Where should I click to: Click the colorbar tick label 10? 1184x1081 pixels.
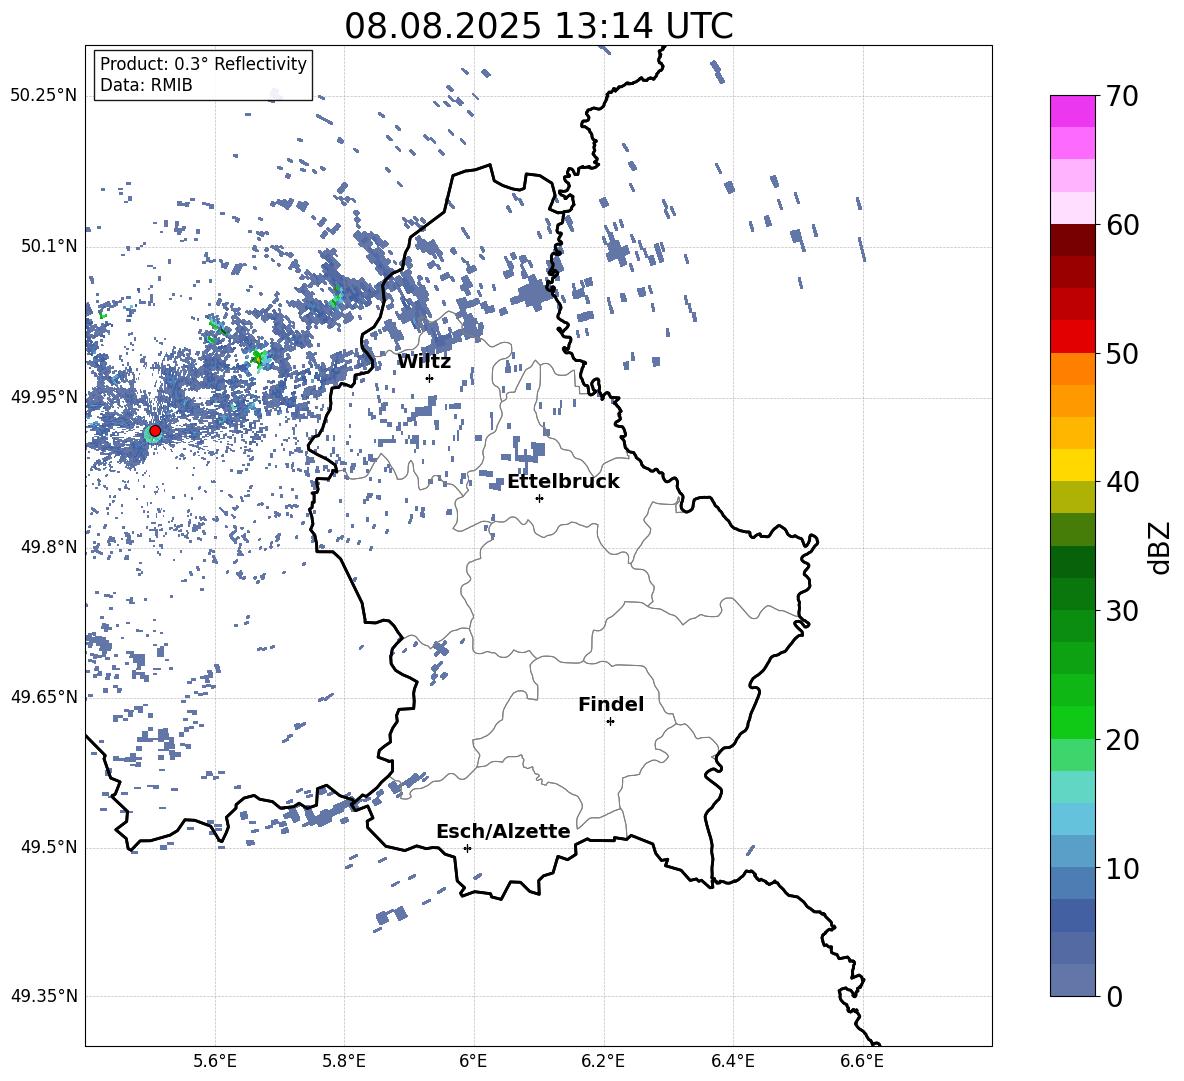[1123, 869]
